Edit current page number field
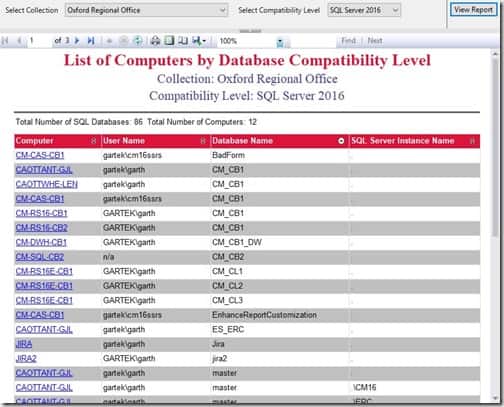 [39, 41]
